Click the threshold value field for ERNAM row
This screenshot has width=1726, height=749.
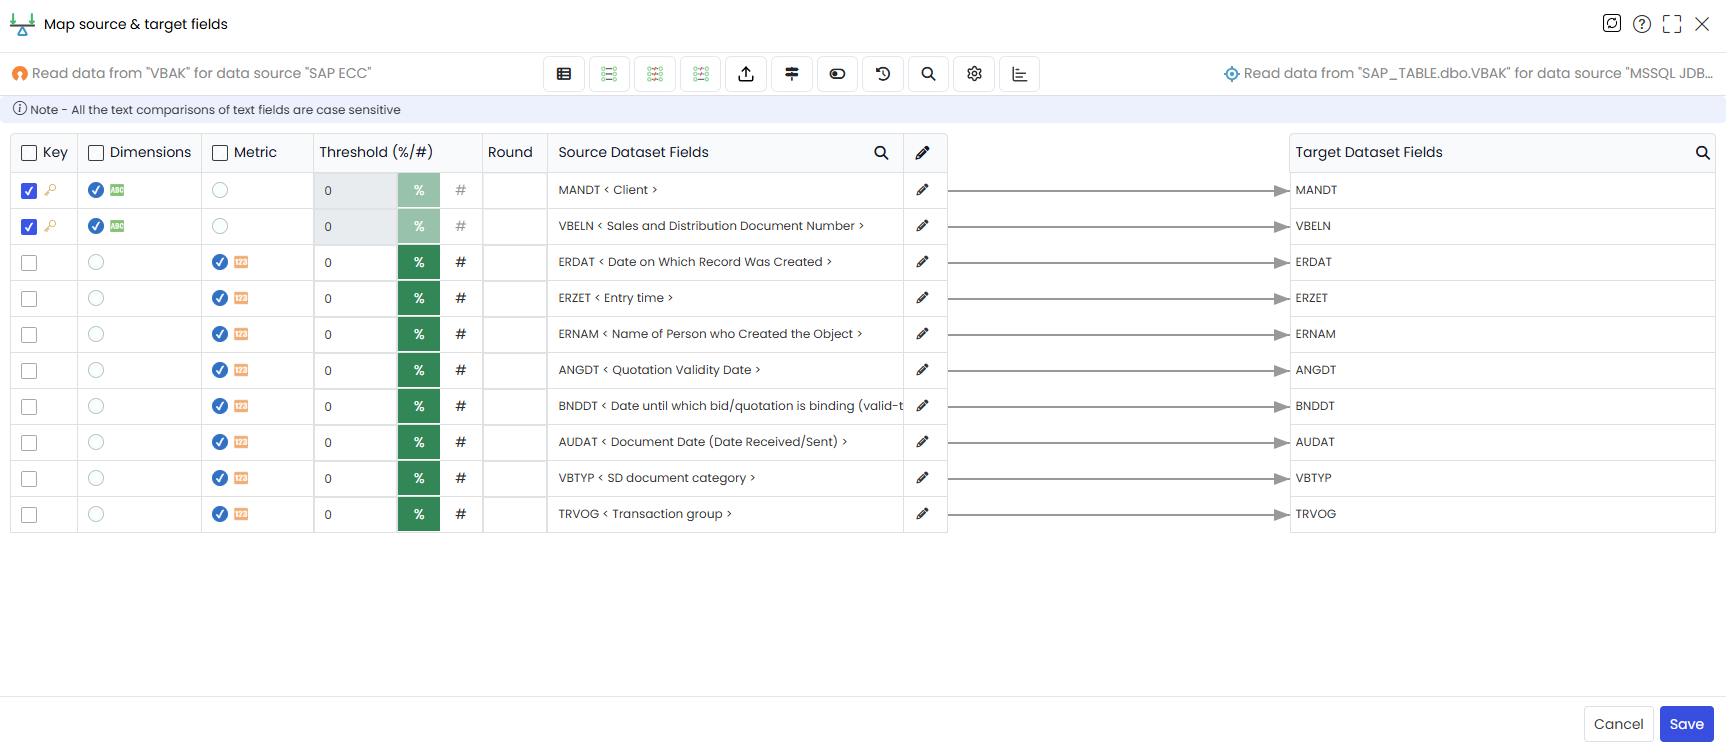[x=356, y=334]
